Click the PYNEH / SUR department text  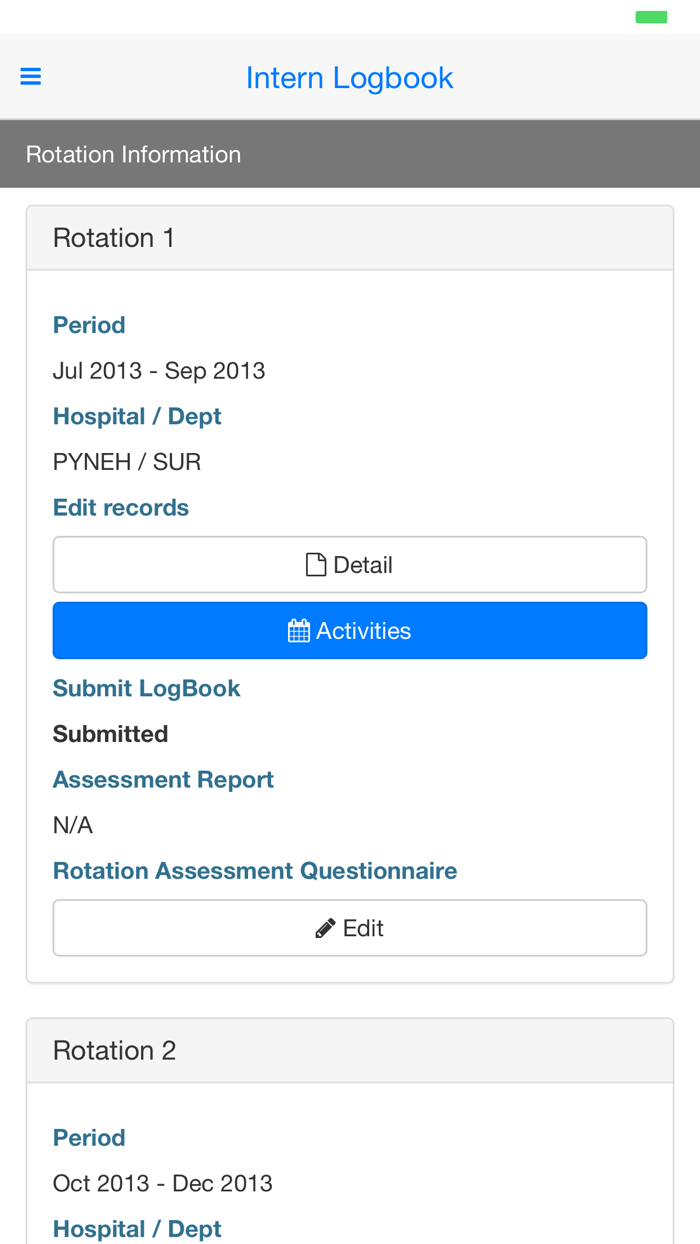pos(127,460)
